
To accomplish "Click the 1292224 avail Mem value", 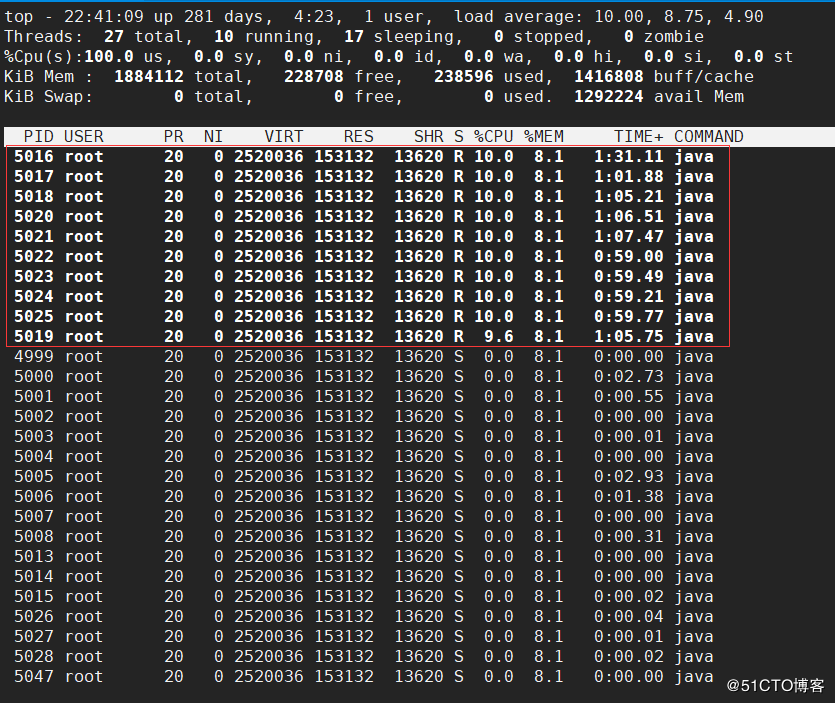I will (609, 96).
